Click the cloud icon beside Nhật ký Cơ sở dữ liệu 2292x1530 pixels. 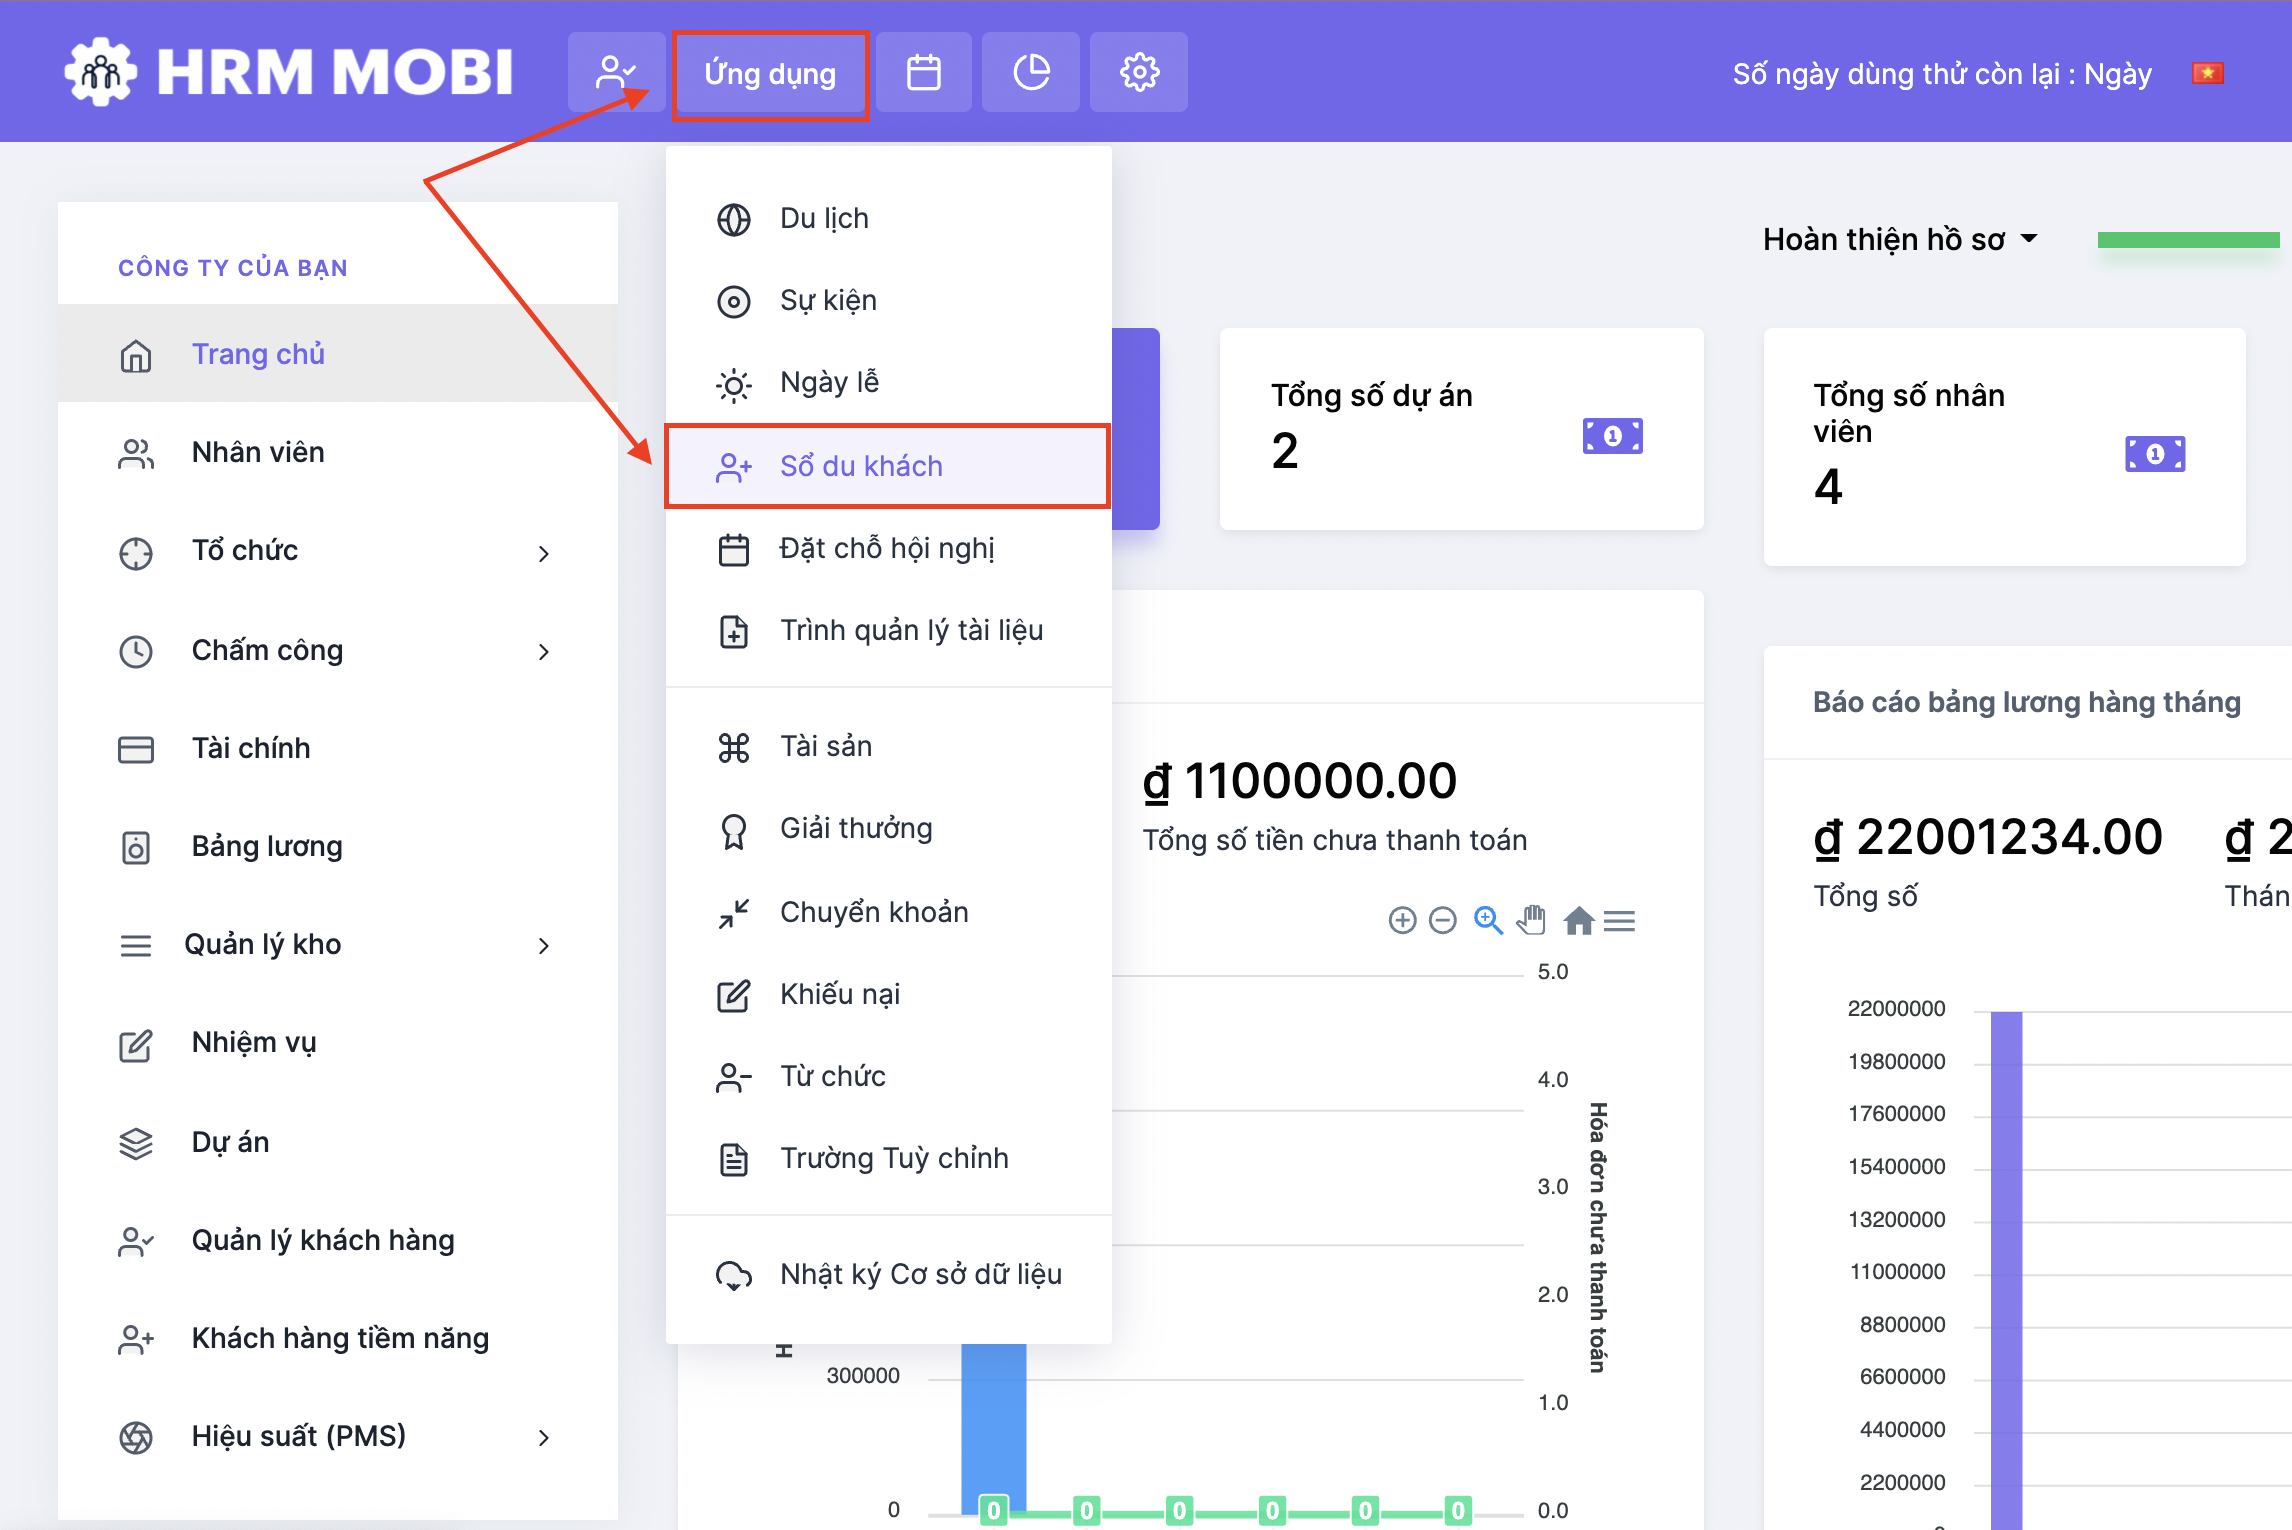[x=734, y=1276]
